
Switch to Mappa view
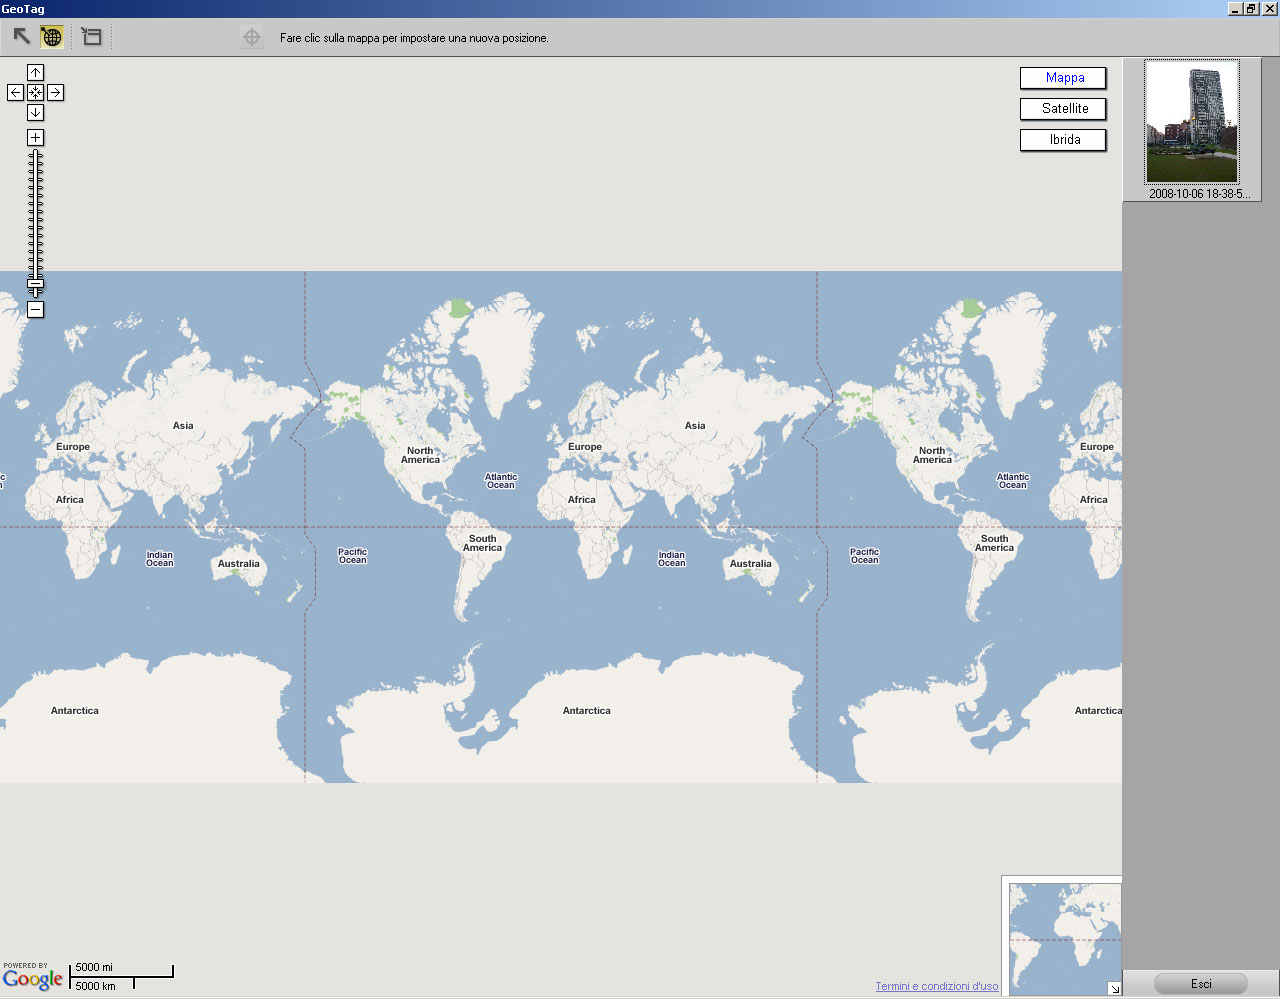[x=1063, y=78]
